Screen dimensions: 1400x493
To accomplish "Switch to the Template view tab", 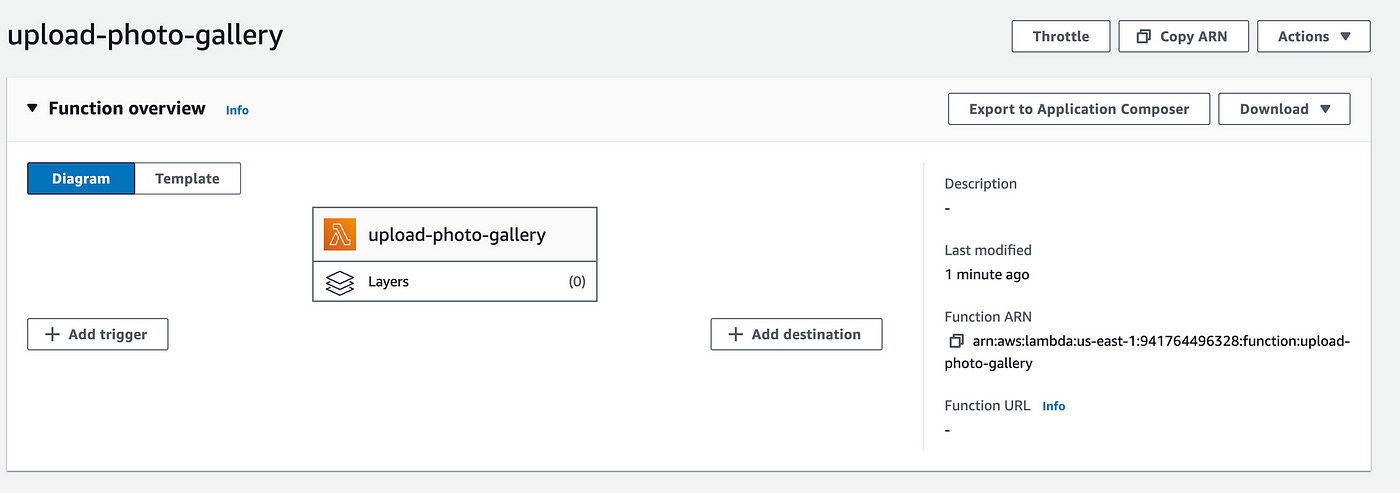I will click(187, 179).
